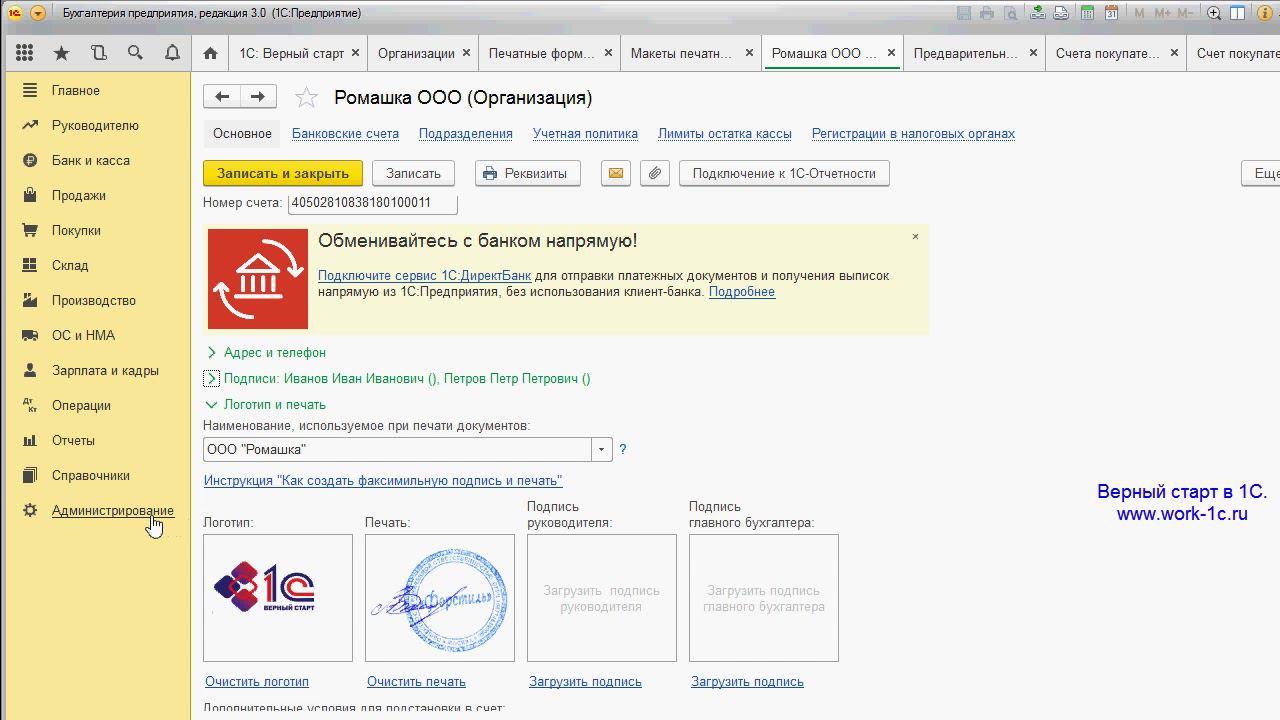Viewport: 1280px width, 720px height.
Task: Click the zoom magnifier with plus
Action: [1214, 13]
